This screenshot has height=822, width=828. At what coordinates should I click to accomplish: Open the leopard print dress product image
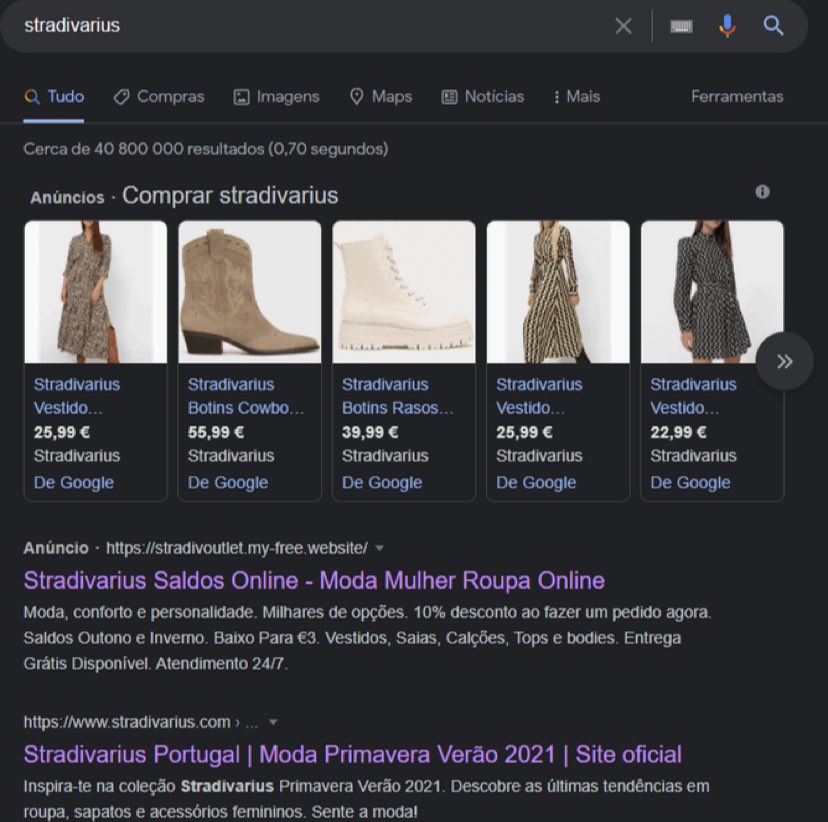pos(96,292)
